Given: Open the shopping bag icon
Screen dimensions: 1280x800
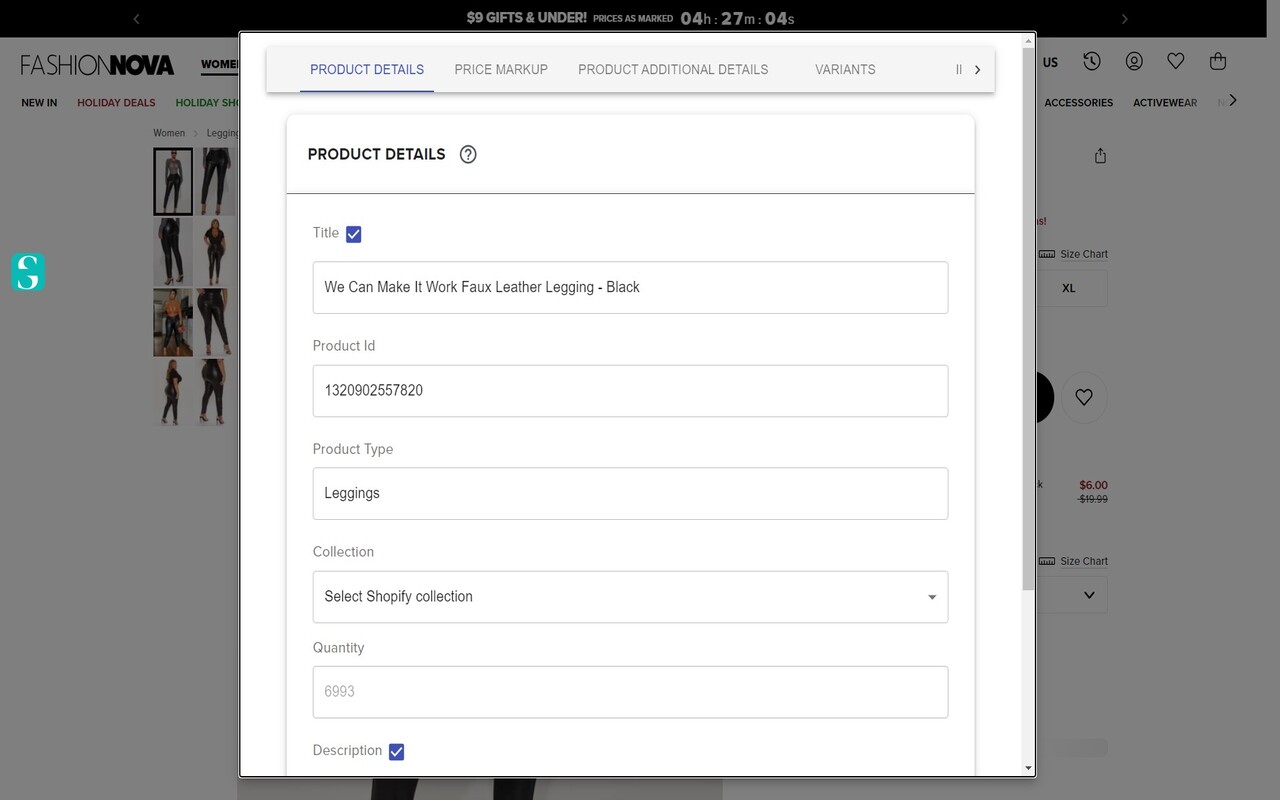Looking at the screenshot, I should point(1218,61).
